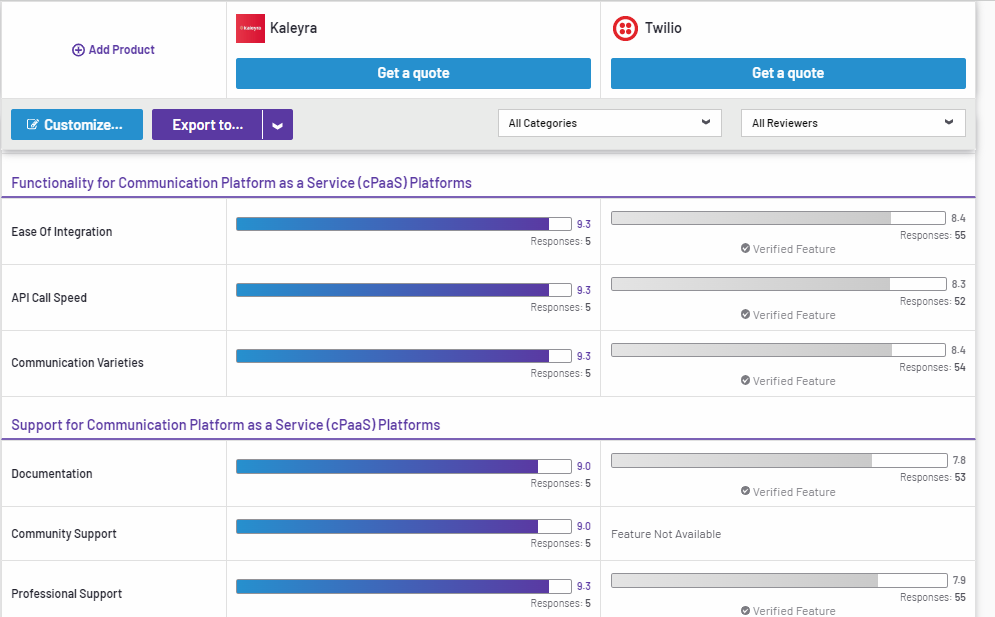Screen dimensions: 995x617
Task: Open the All Categories dropdown
Action: tap(610, 123)
